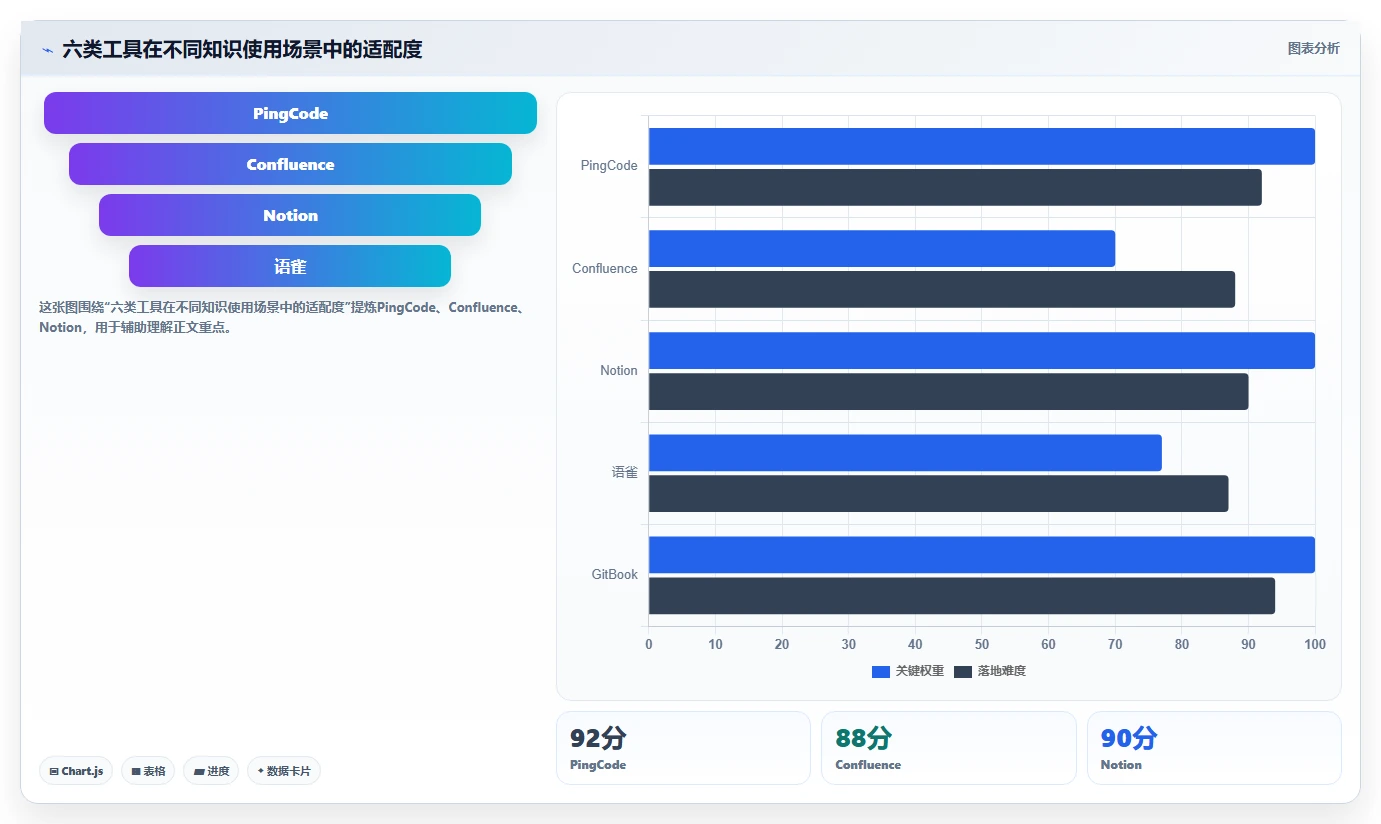Click the x-axis value 50
1381x824 pixels.
click(x=982, y=644)
